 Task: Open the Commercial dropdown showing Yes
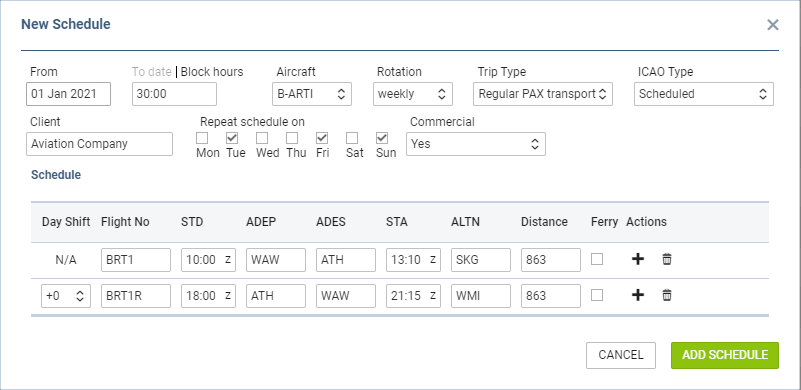476,144
